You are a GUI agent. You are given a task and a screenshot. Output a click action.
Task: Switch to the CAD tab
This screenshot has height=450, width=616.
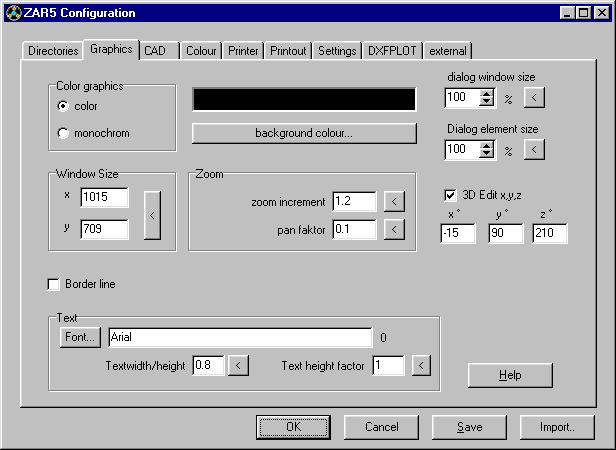click(155, 50)
